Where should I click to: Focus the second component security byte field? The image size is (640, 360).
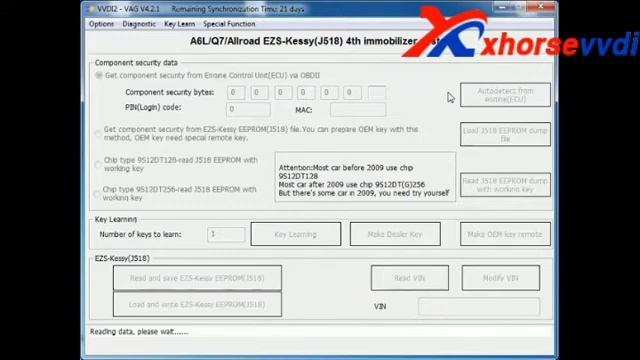point(259,93)
